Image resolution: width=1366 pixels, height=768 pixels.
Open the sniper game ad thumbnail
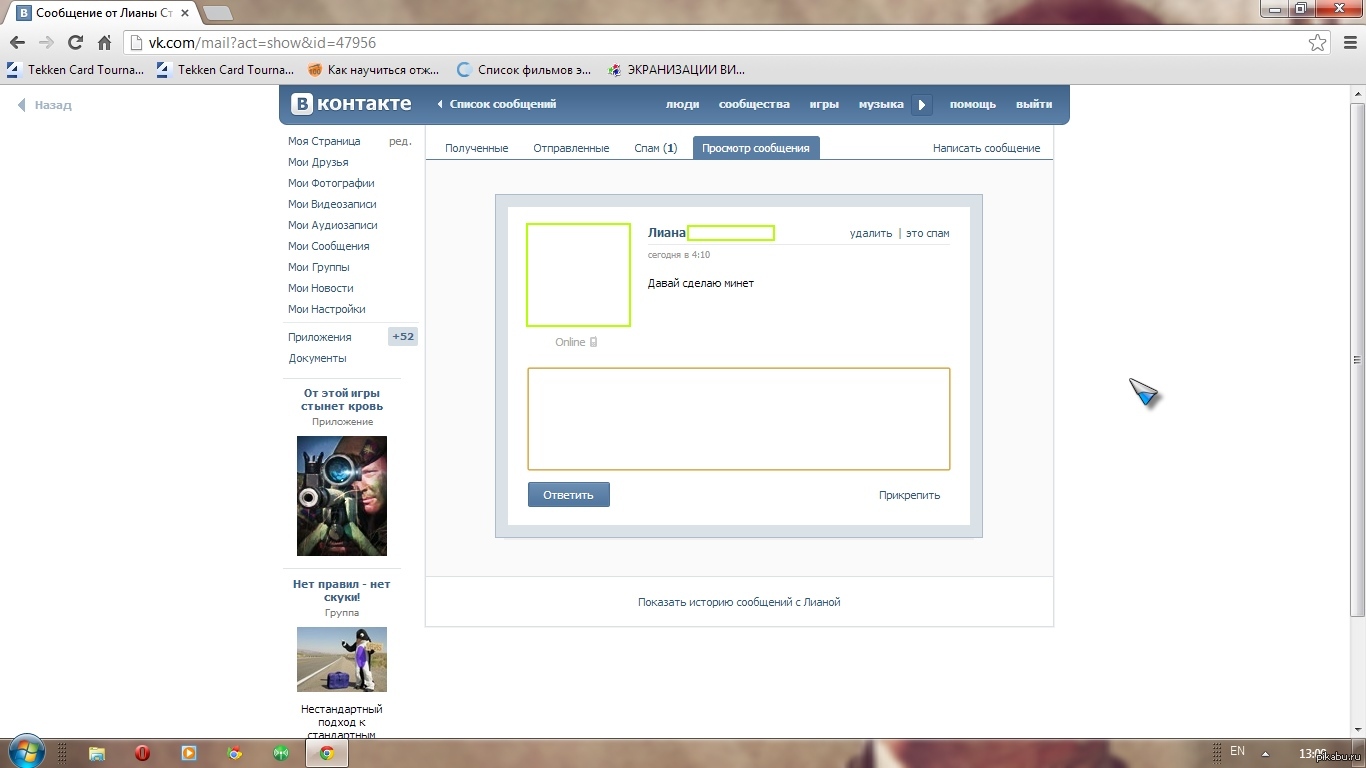[342, 496]
